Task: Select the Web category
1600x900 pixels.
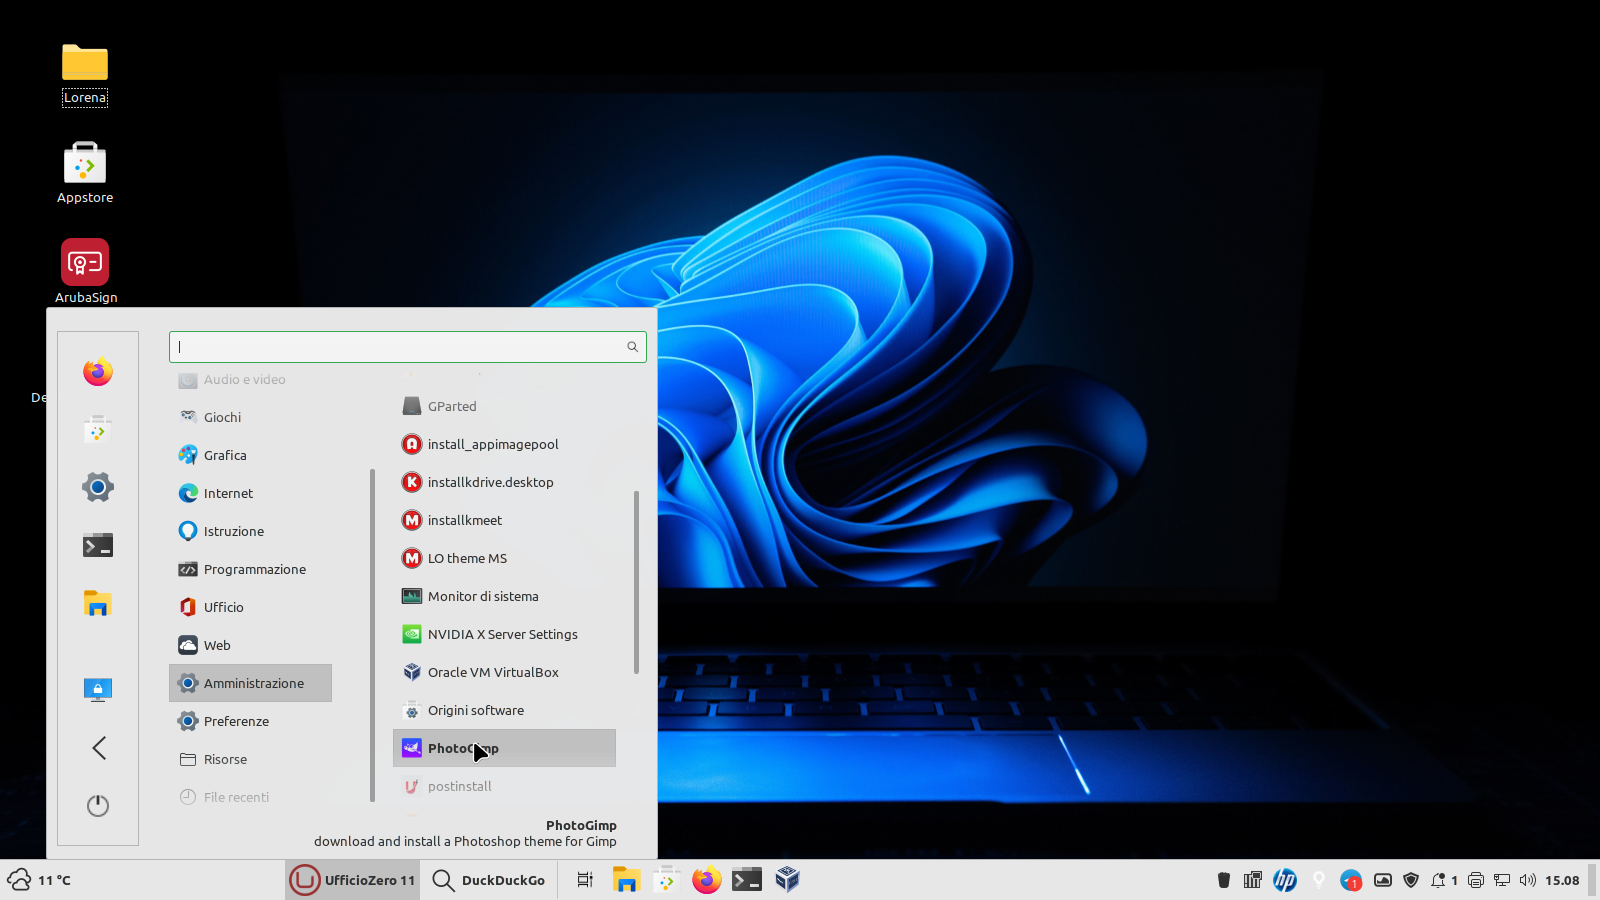Action: 250,645
